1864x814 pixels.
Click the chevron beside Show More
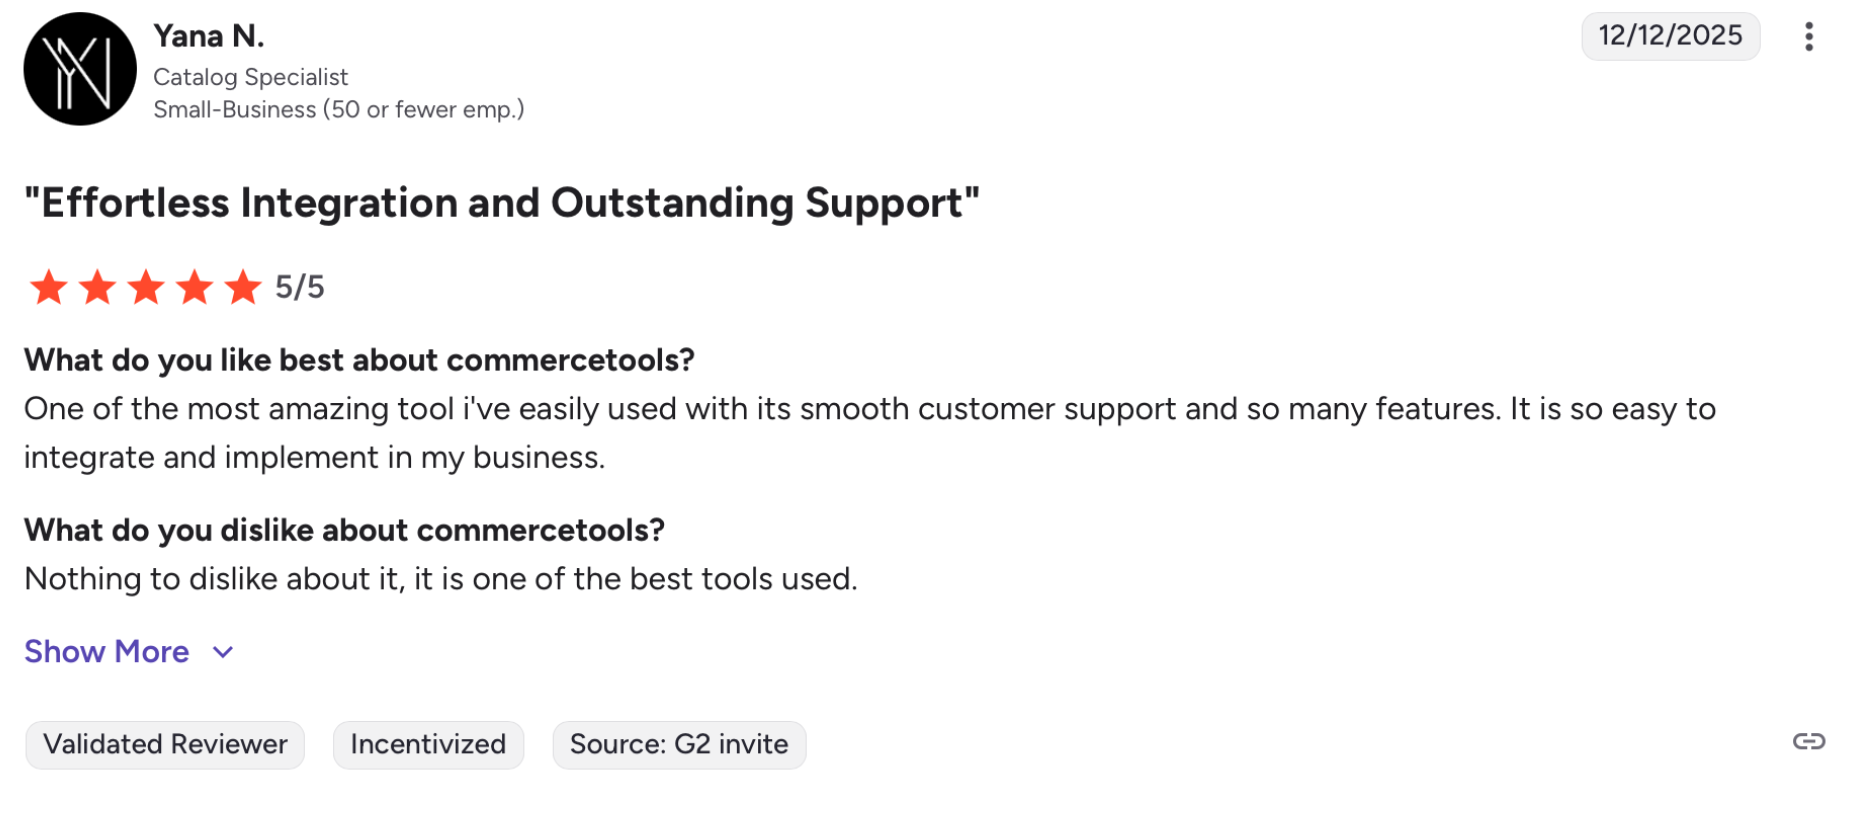pyautogui.click(x=223, y=652)
